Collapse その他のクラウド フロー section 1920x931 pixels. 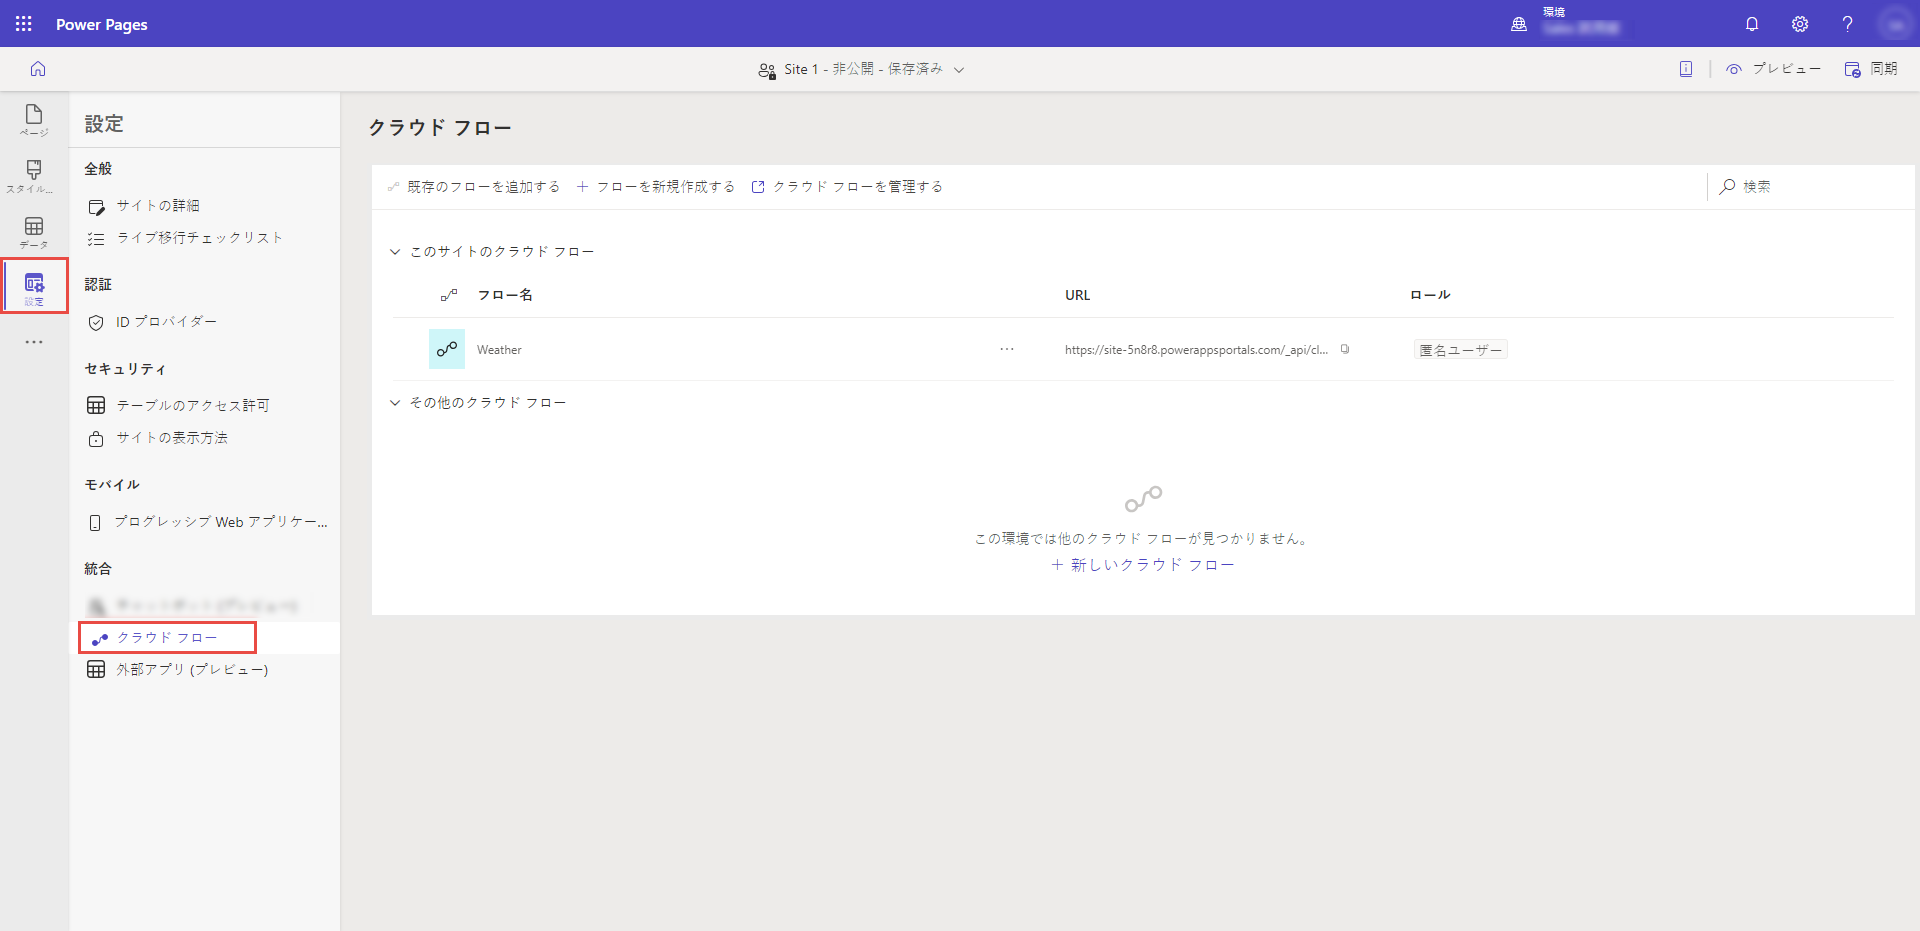394,403
